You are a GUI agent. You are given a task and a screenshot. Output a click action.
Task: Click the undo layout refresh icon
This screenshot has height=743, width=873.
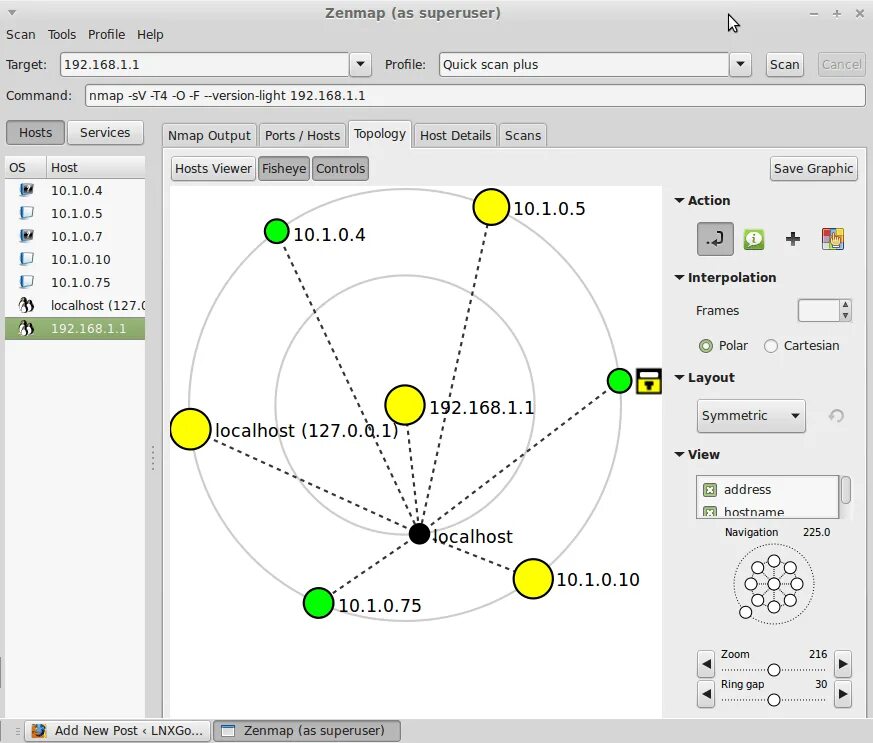point(836,416)
